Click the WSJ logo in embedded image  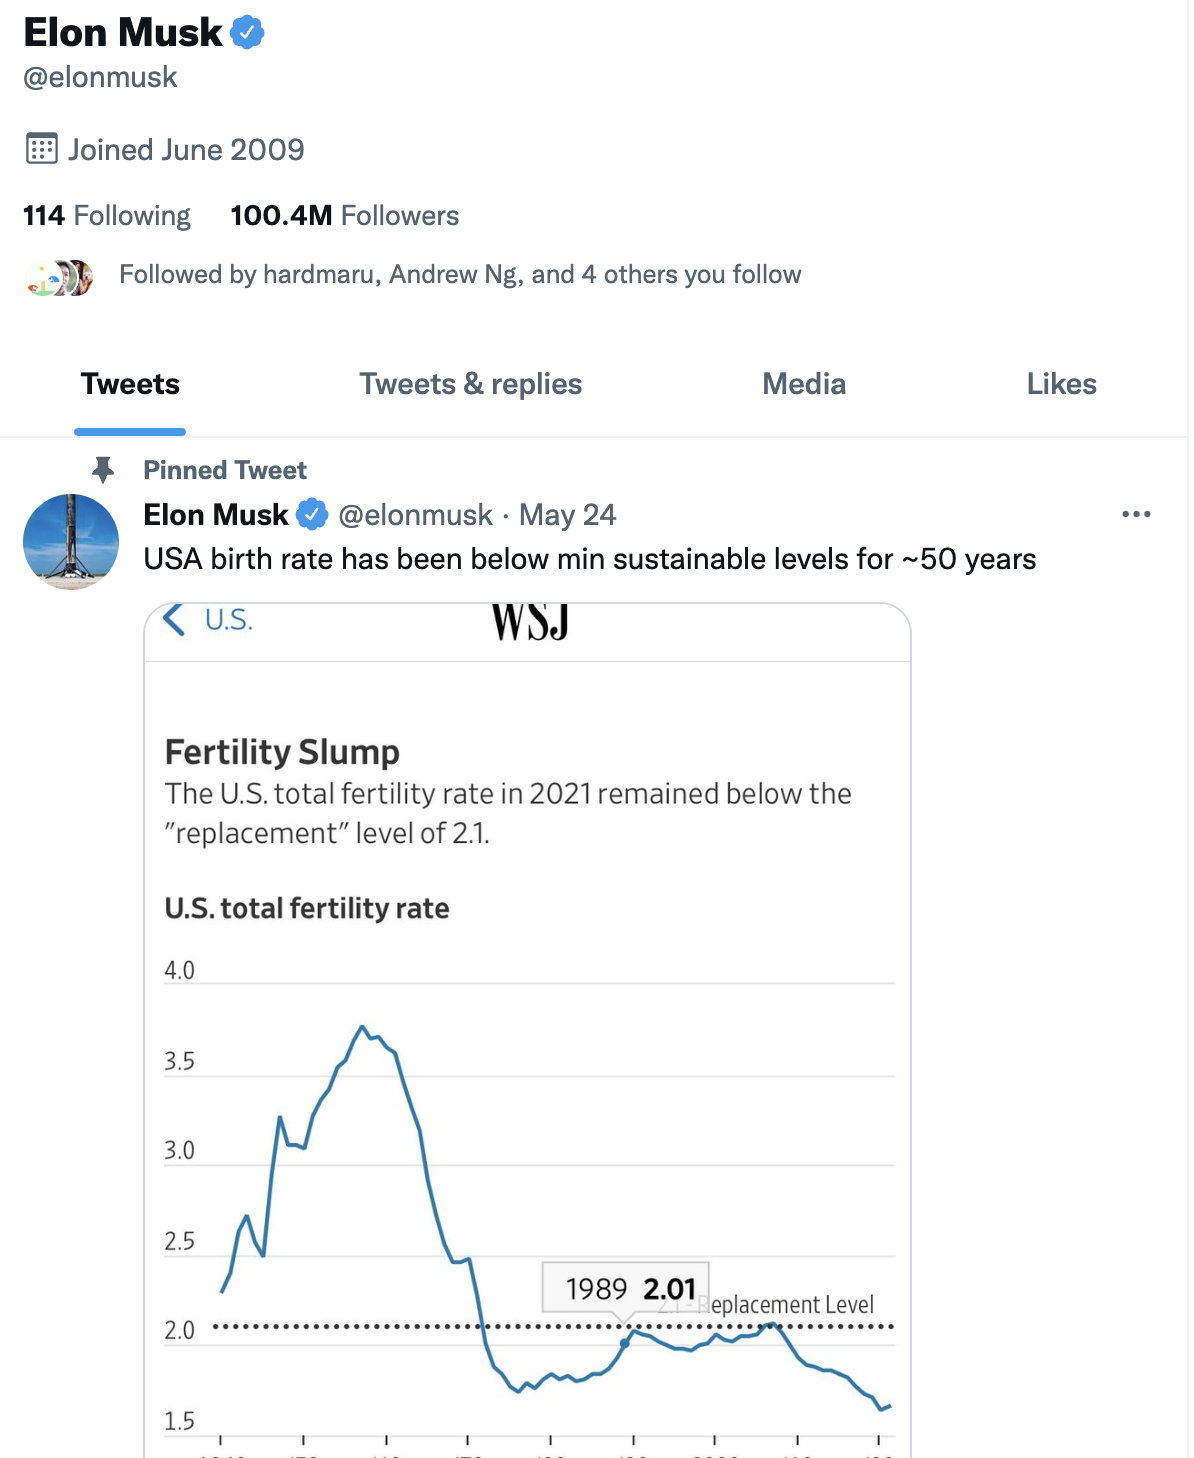pos(530,622)
